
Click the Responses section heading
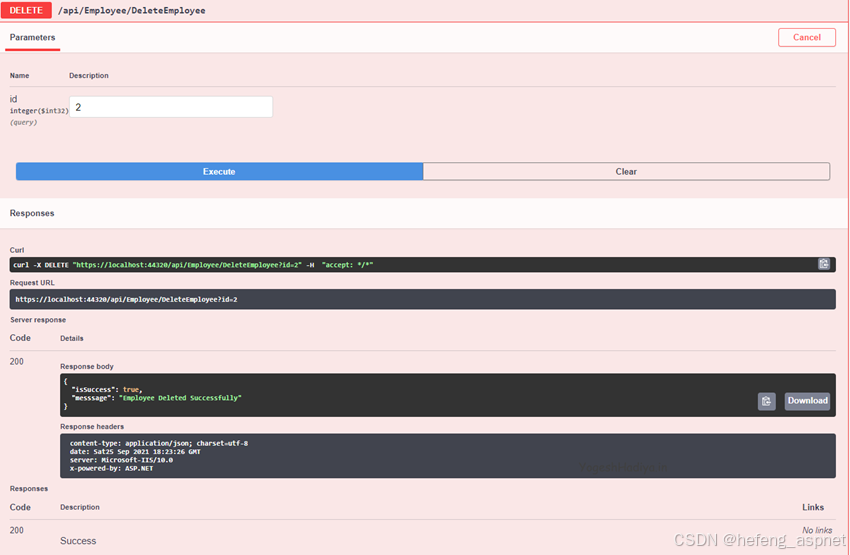click(x=32, y=213)
